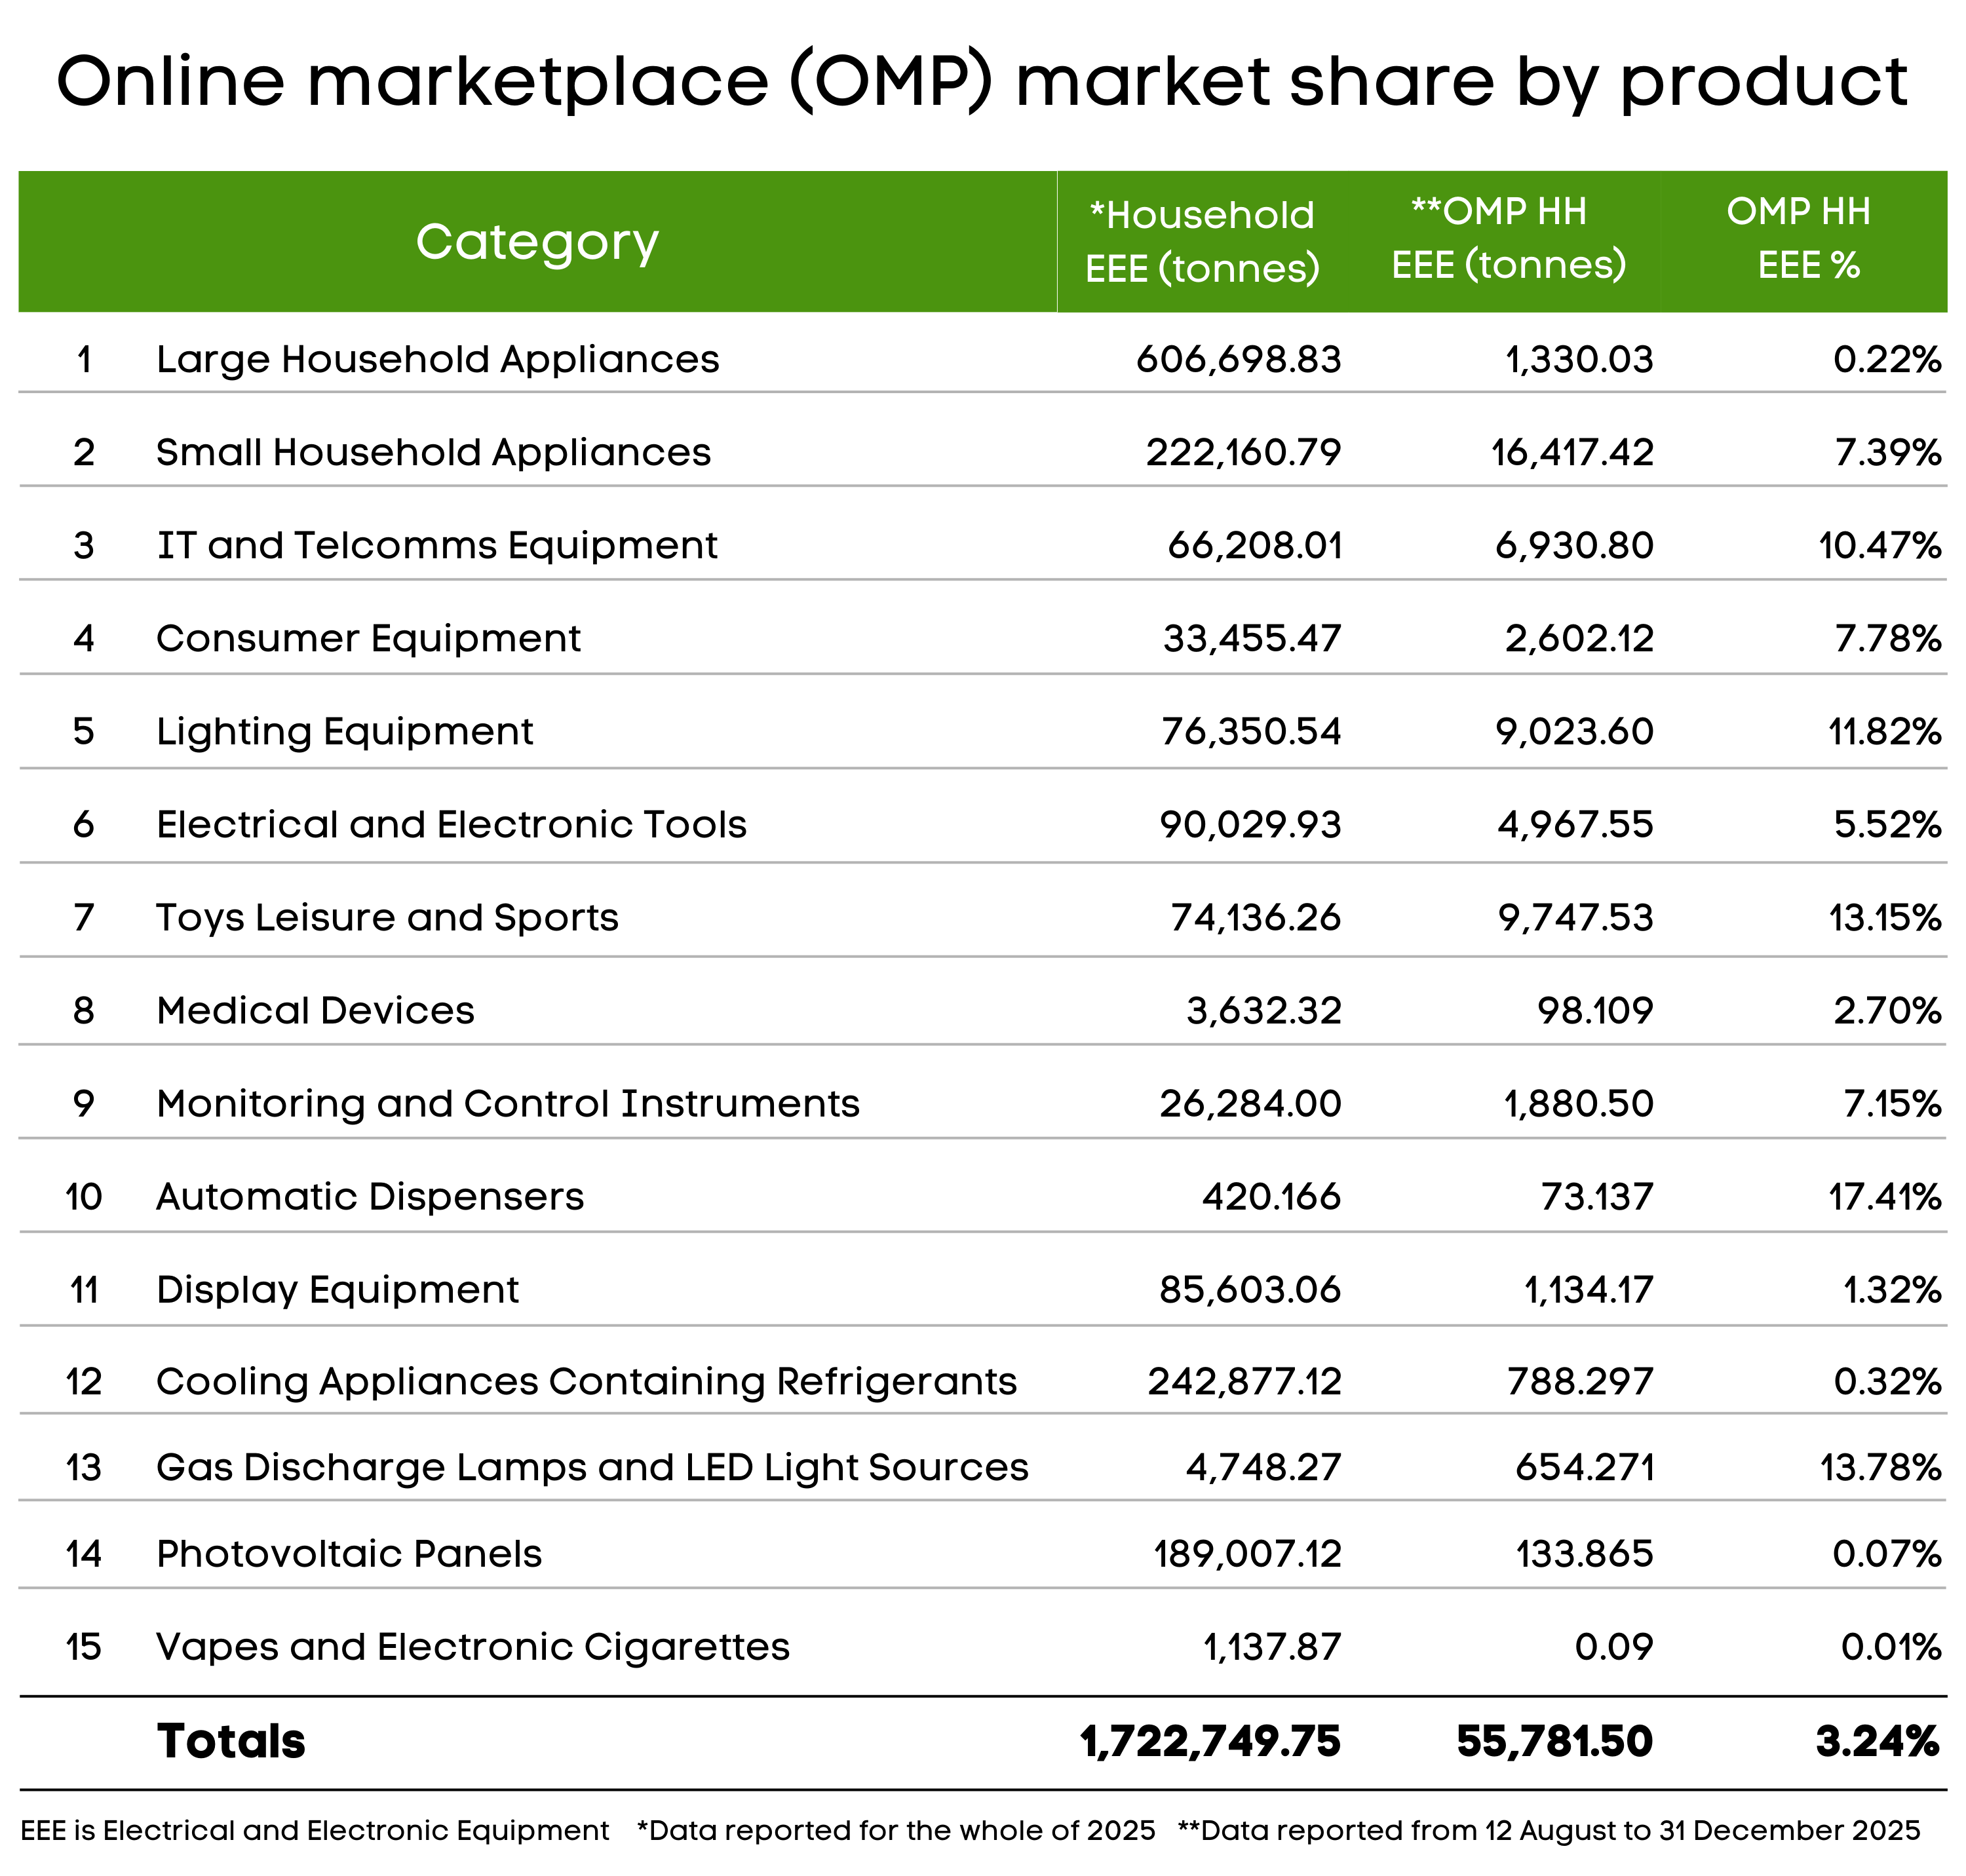Select the Small Household Appliances label
The width and height of the screenshot is (1966, 1876).
click(433, 452)
